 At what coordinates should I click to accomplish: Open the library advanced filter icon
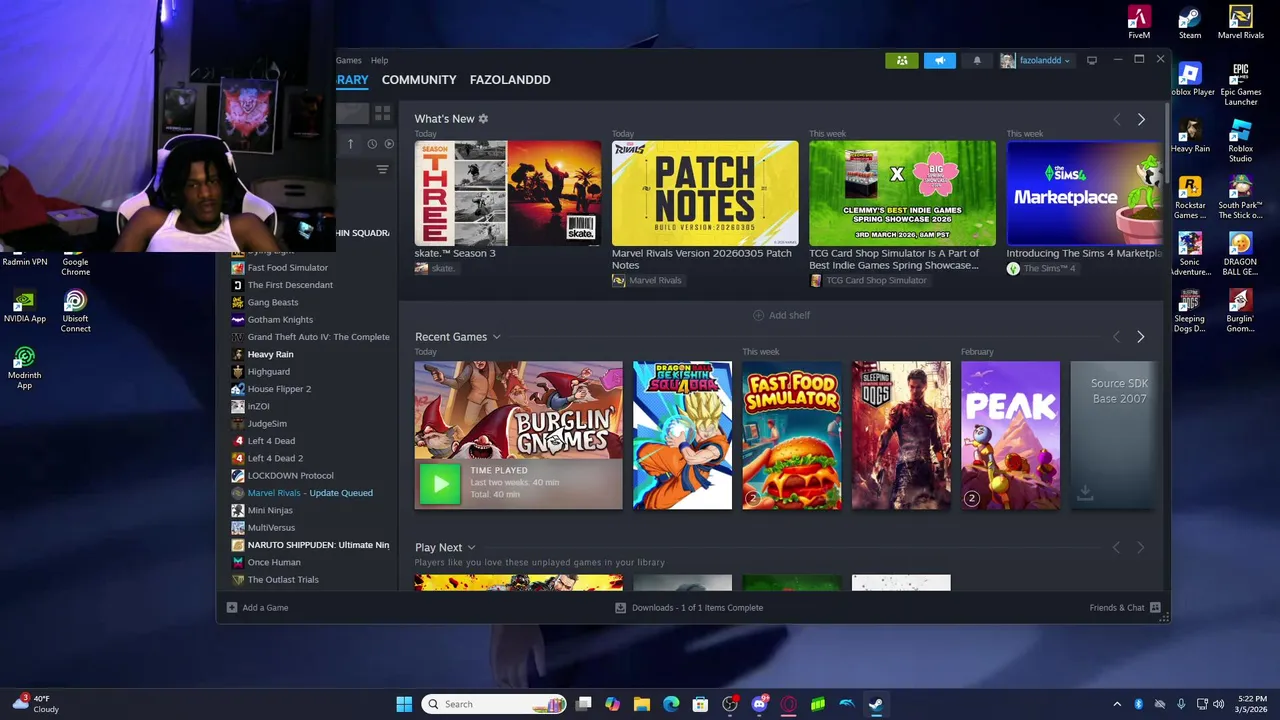coord(382,170)
